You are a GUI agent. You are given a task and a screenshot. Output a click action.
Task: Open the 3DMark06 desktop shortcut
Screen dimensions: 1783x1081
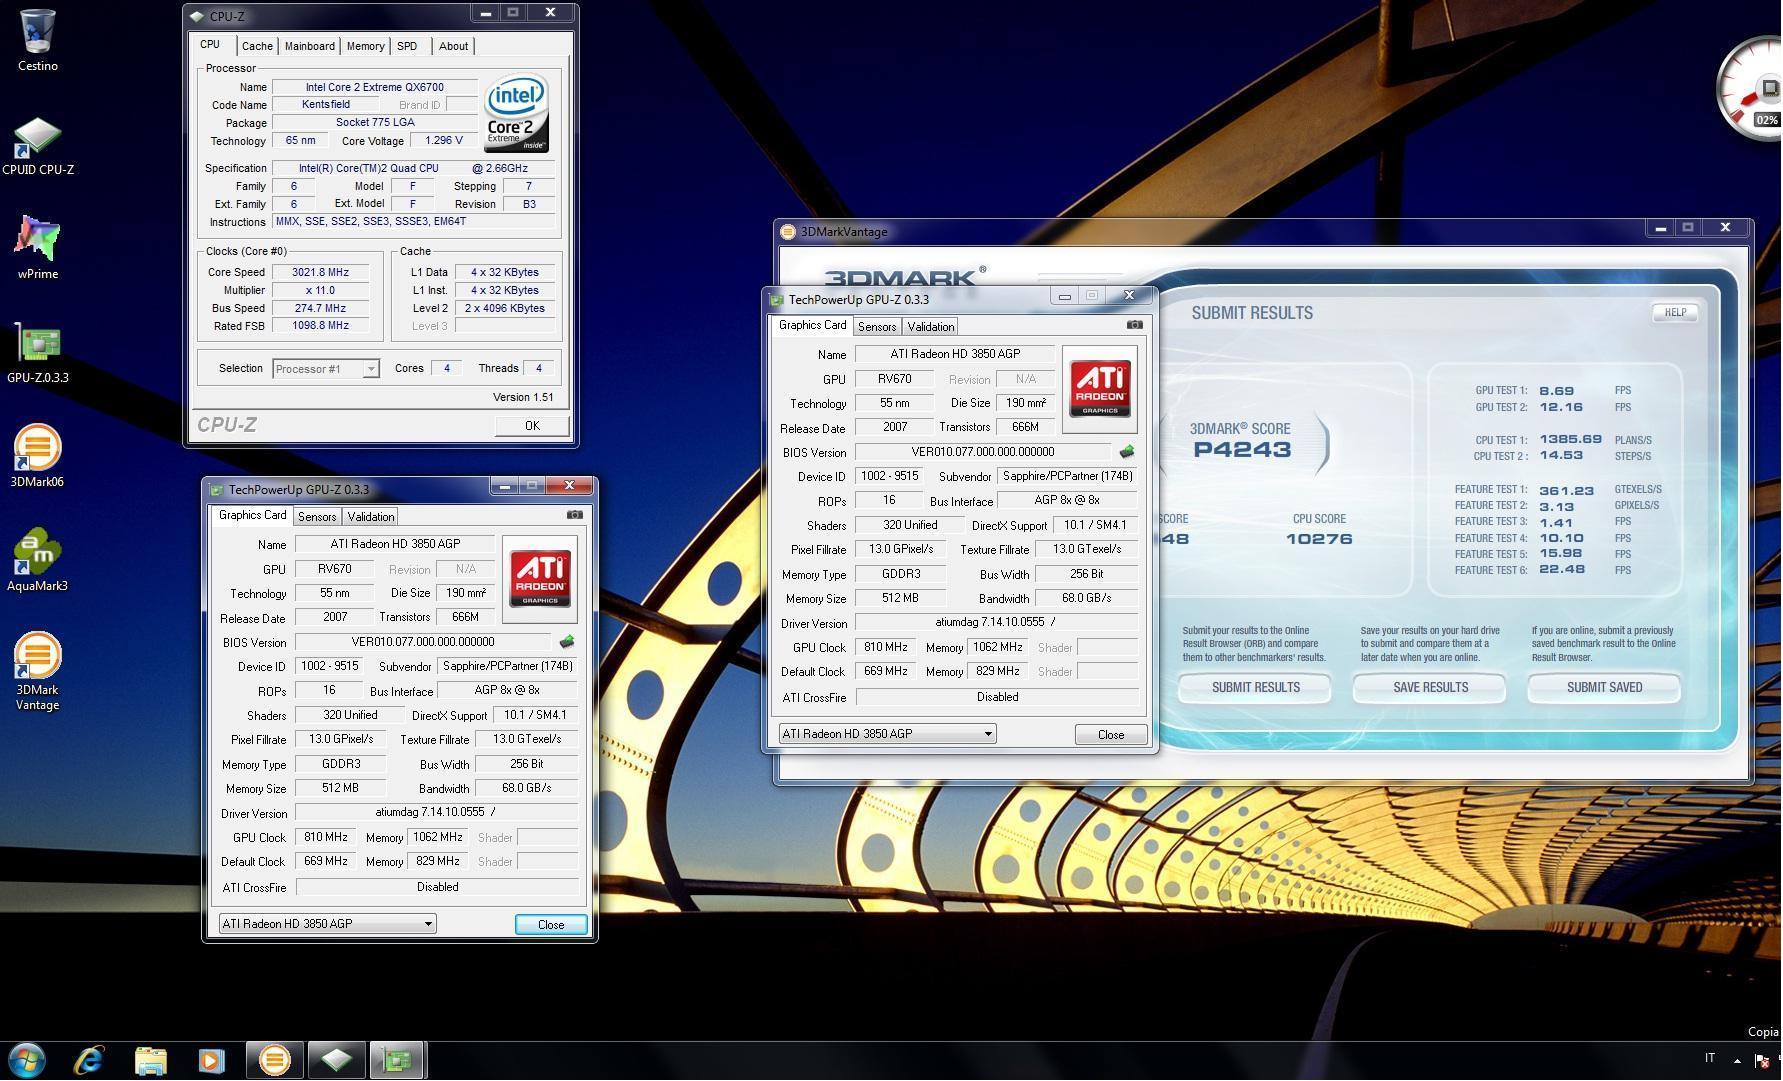[x=37, y=457]
